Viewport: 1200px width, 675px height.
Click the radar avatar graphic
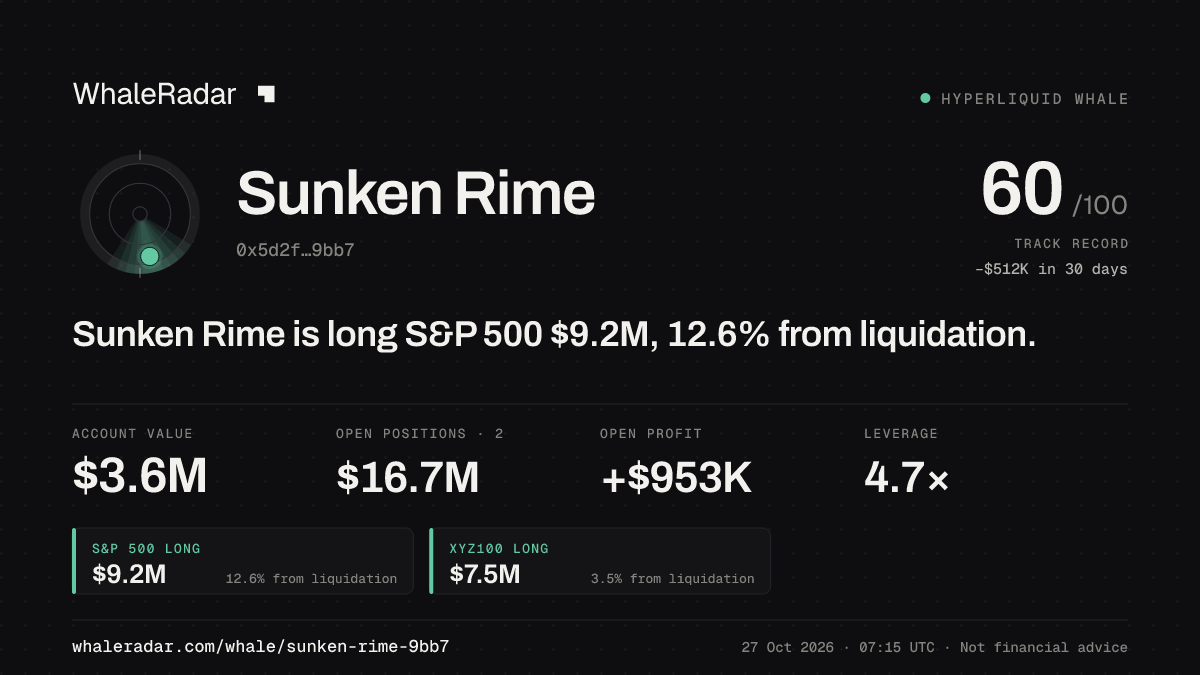point(140,214)
